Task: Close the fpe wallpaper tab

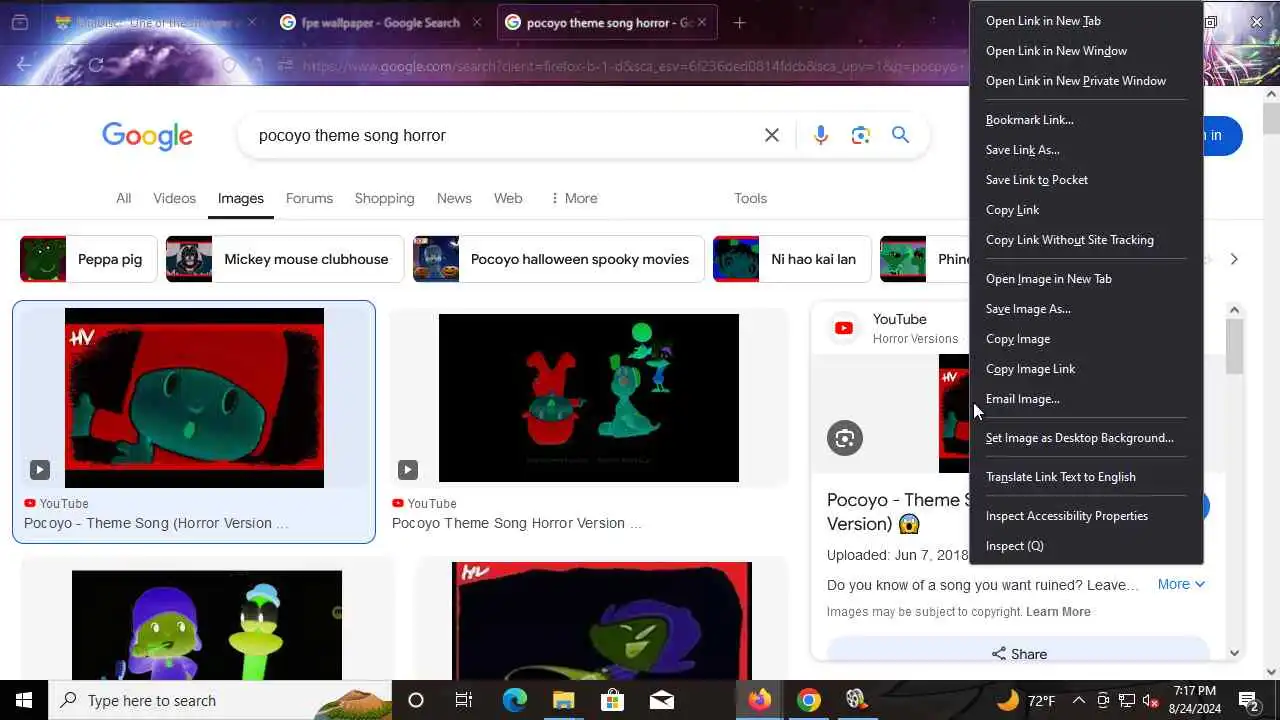Action: [477, 22]
